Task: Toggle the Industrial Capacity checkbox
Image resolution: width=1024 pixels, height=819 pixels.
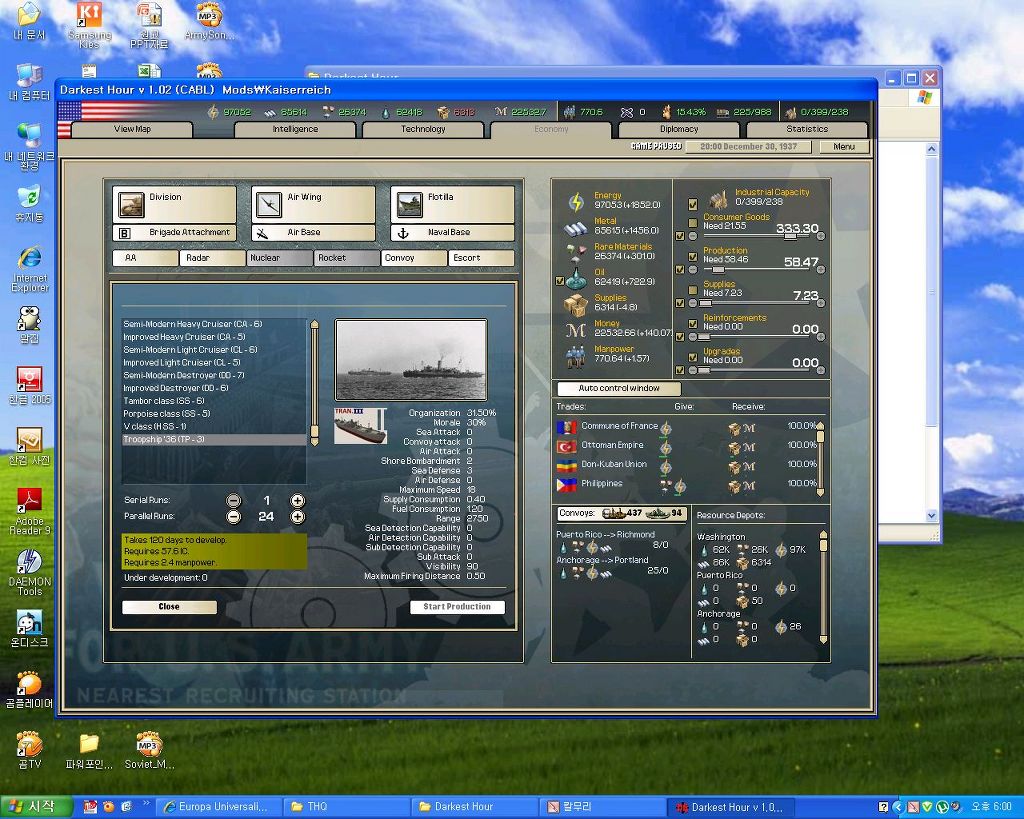Action: coord(693,204)
